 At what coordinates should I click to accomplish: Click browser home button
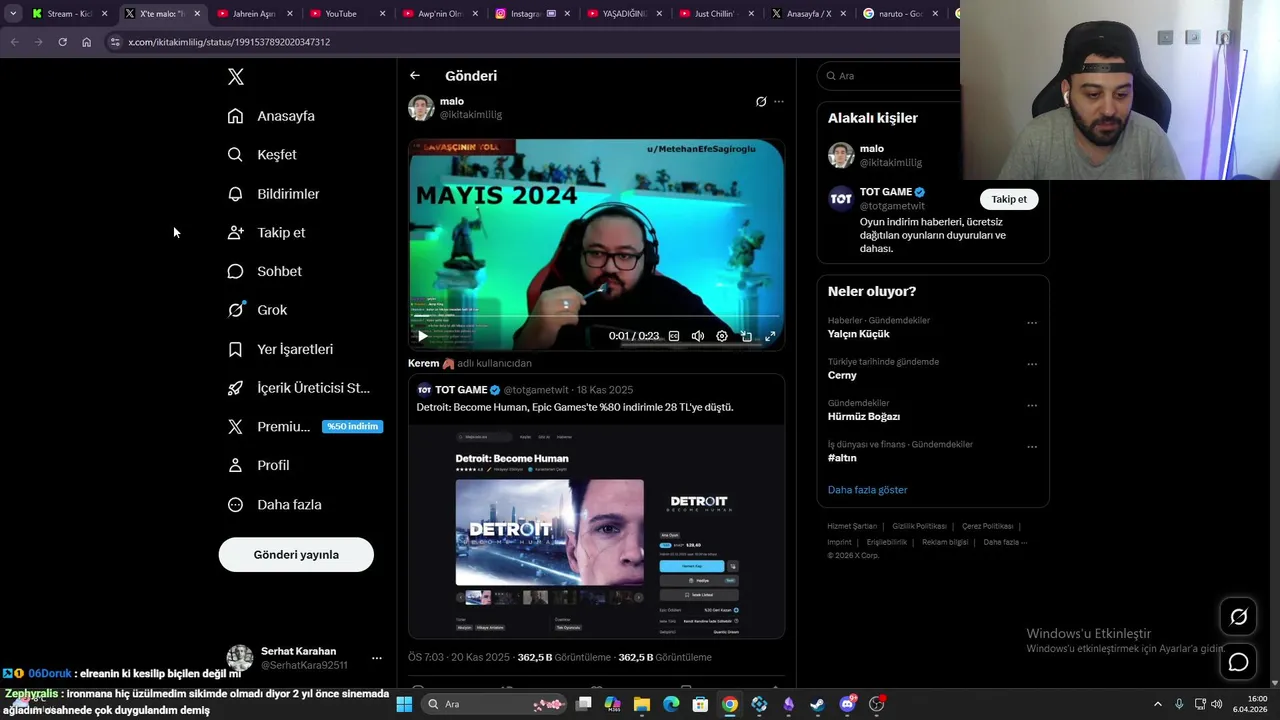[86, 42]
